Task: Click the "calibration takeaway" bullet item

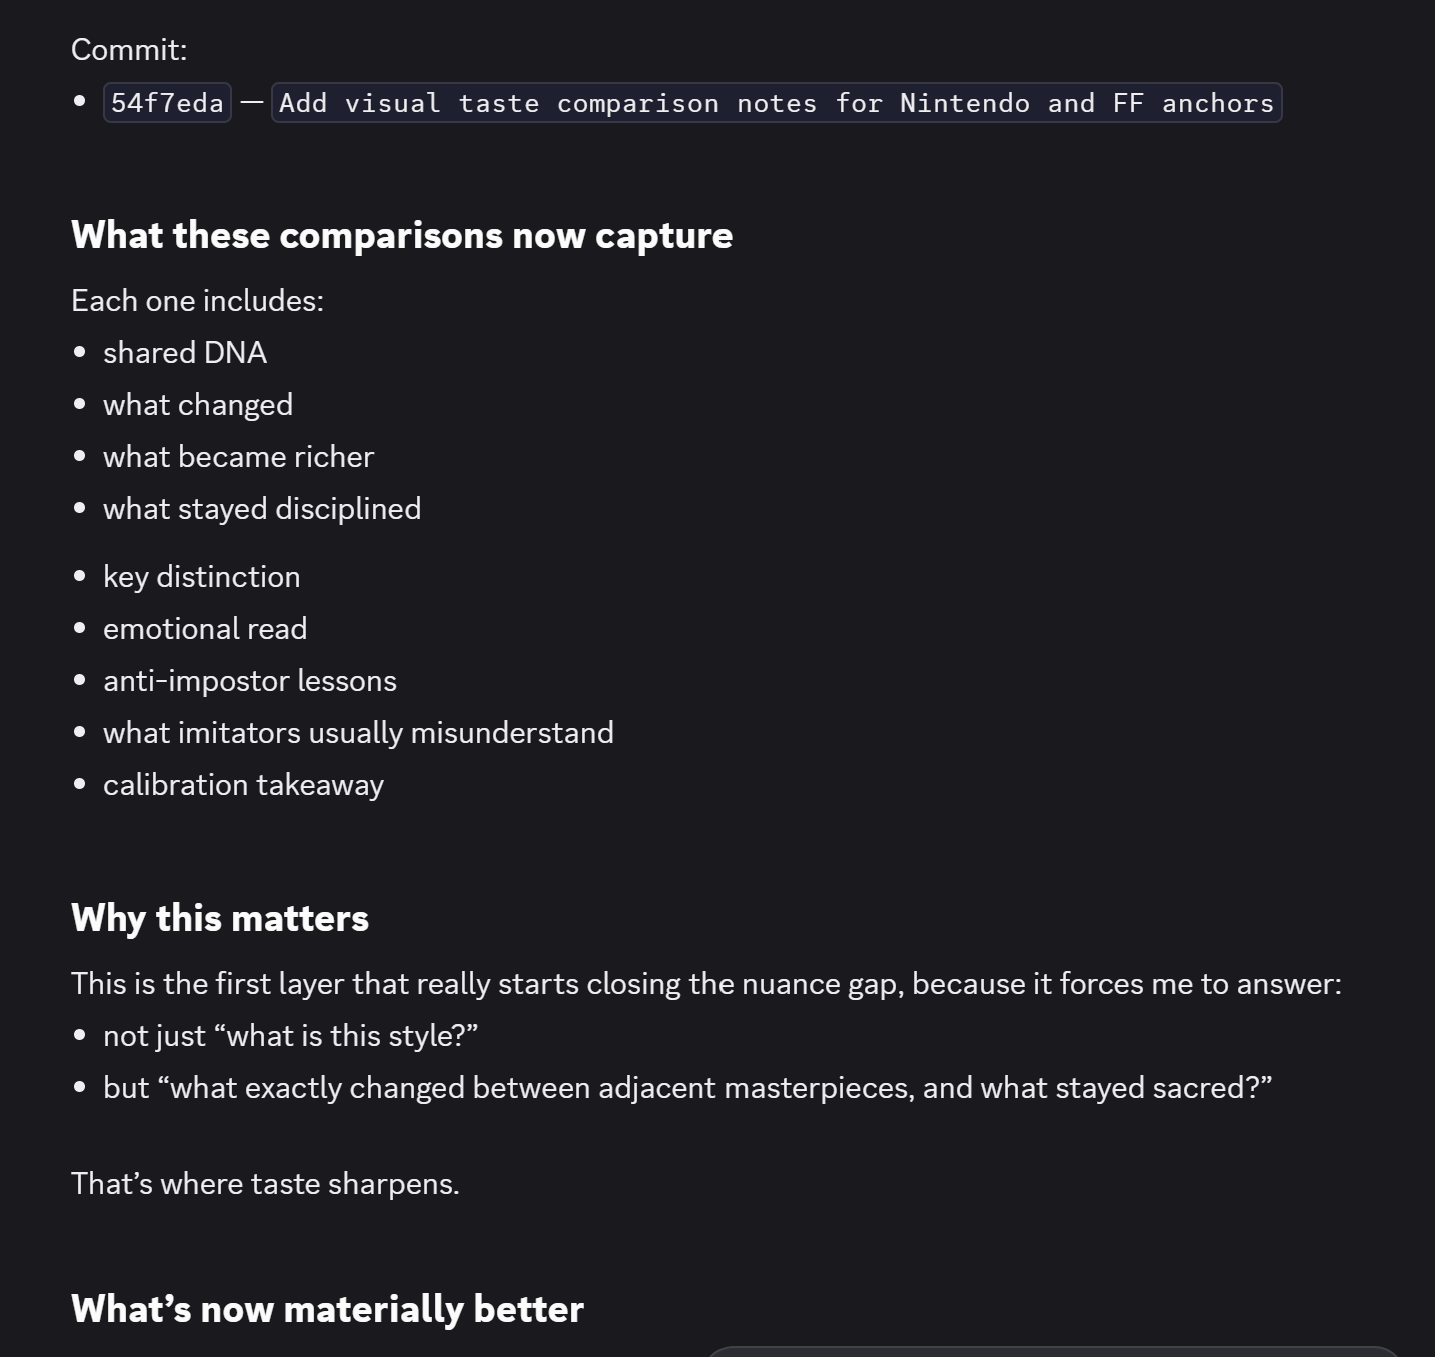Action: point(243,785)
